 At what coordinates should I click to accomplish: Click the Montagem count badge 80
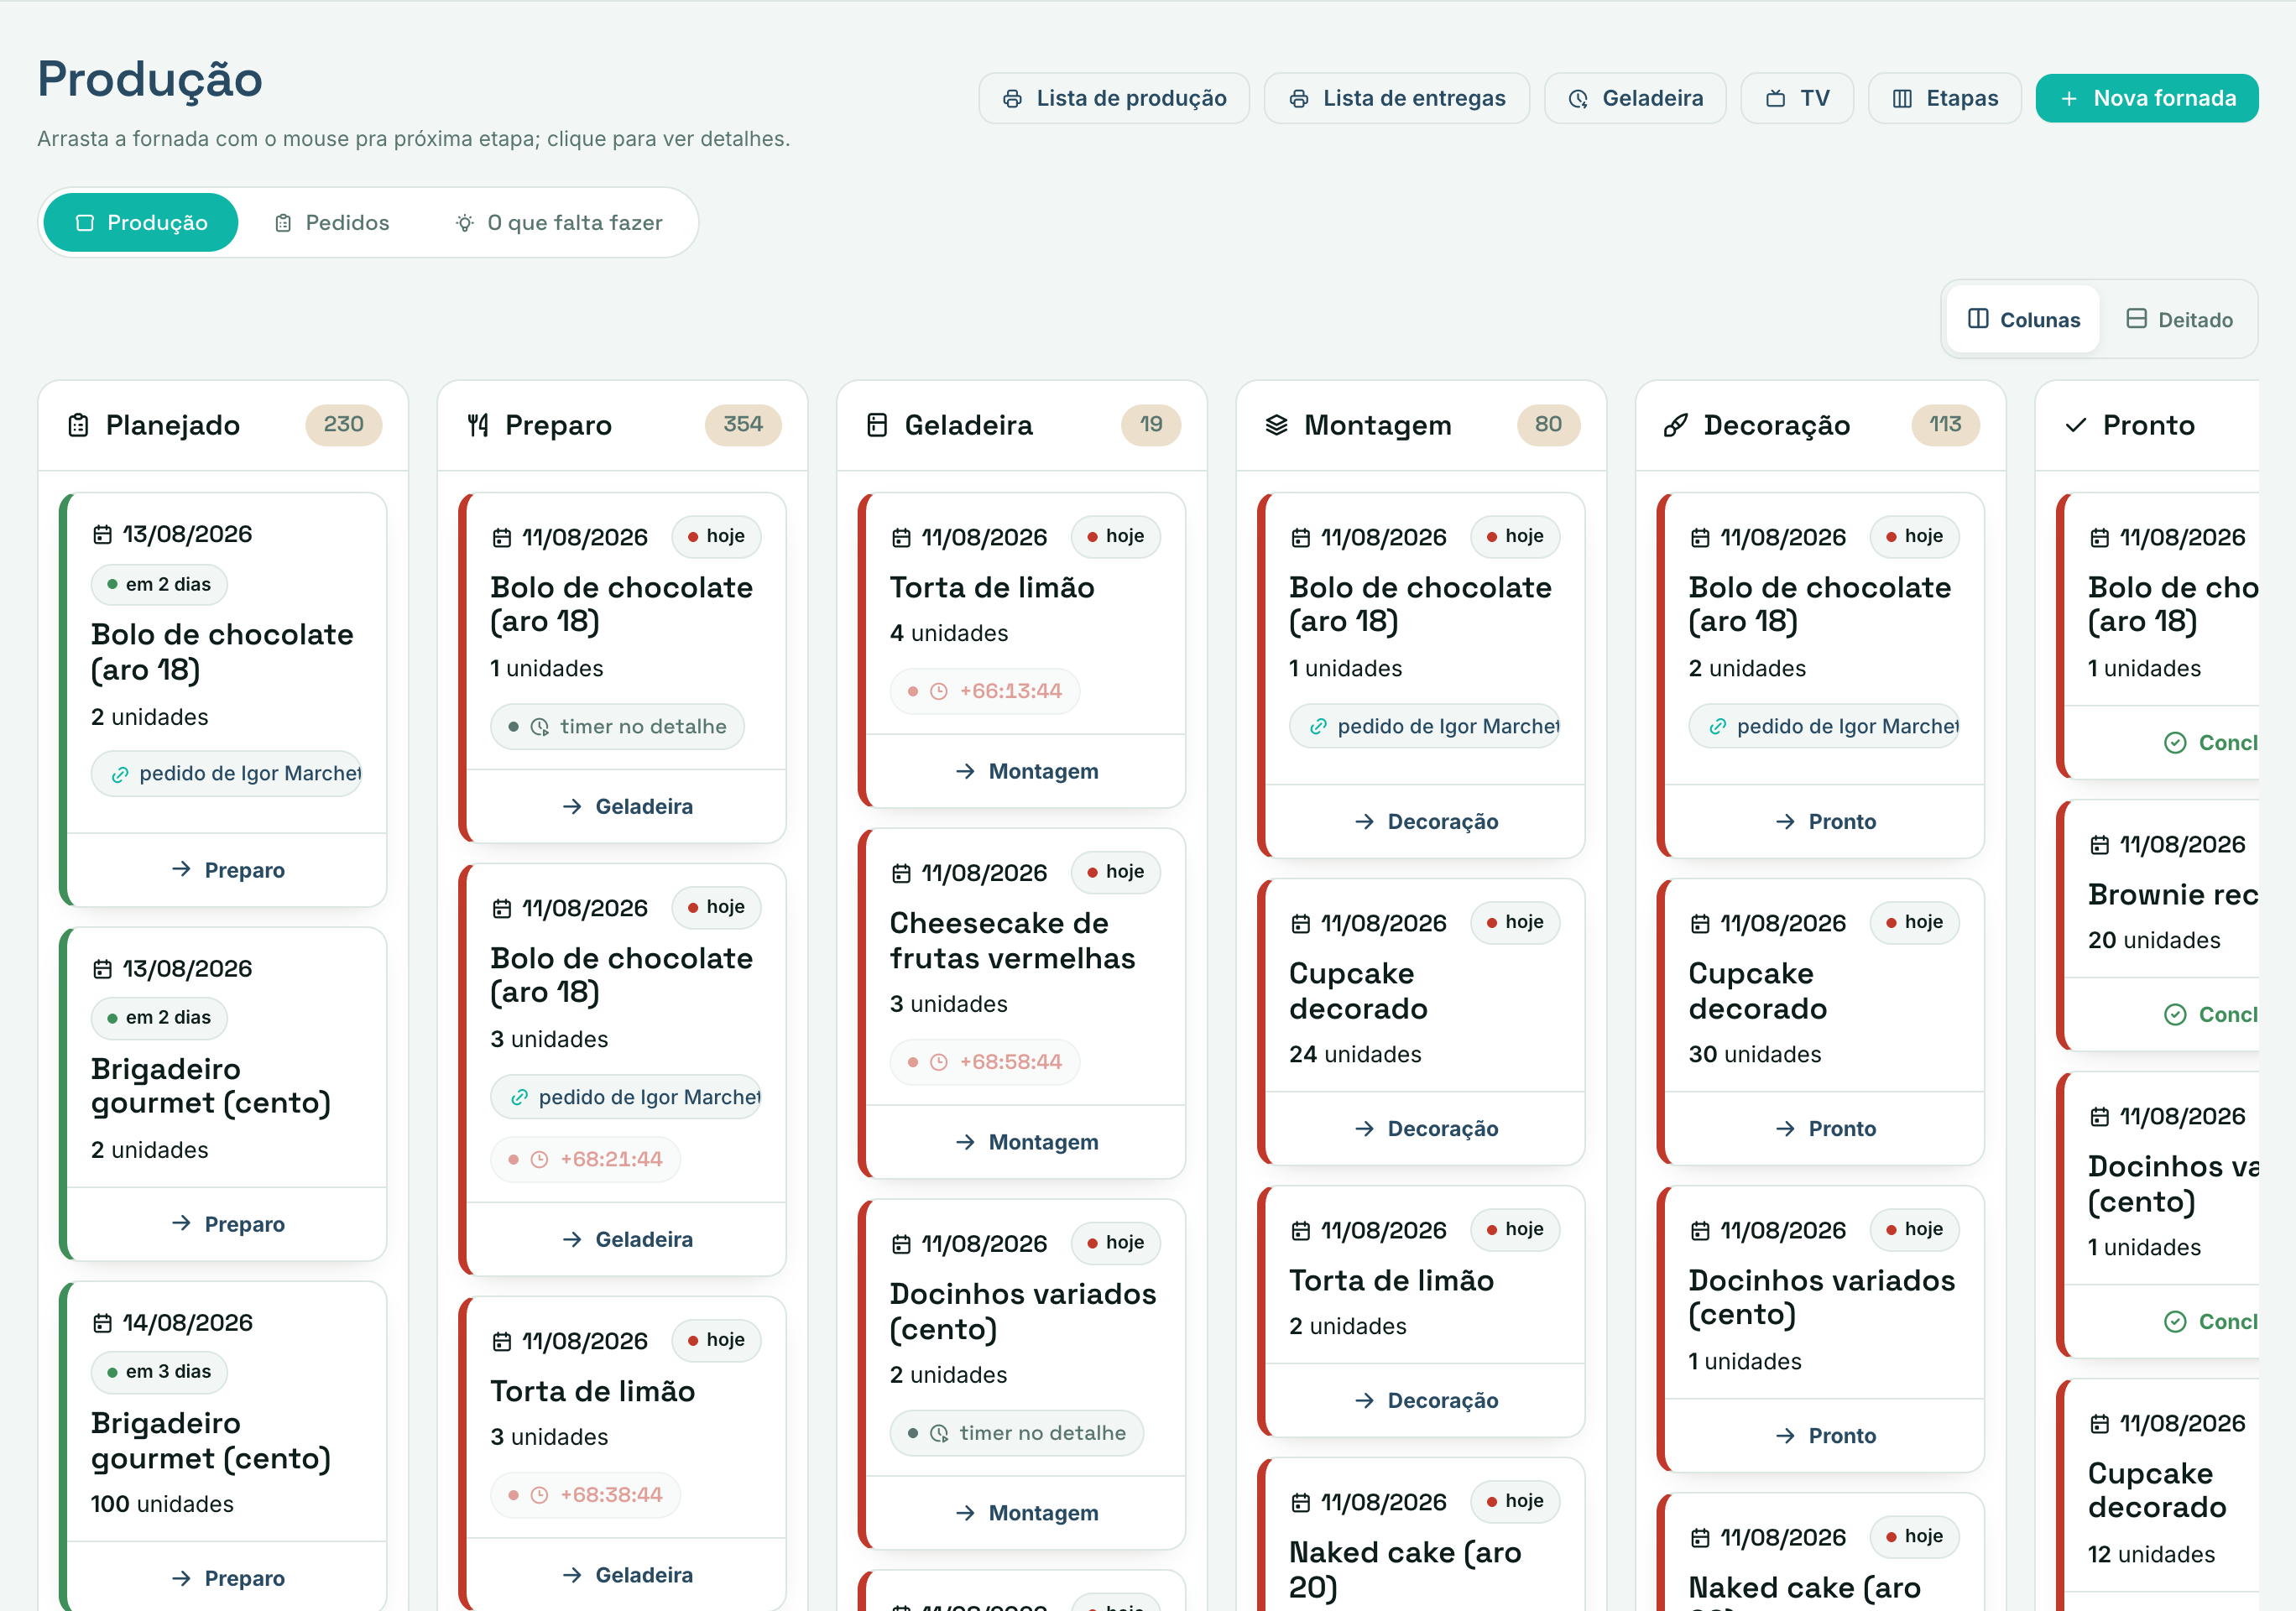[1548, 425]
